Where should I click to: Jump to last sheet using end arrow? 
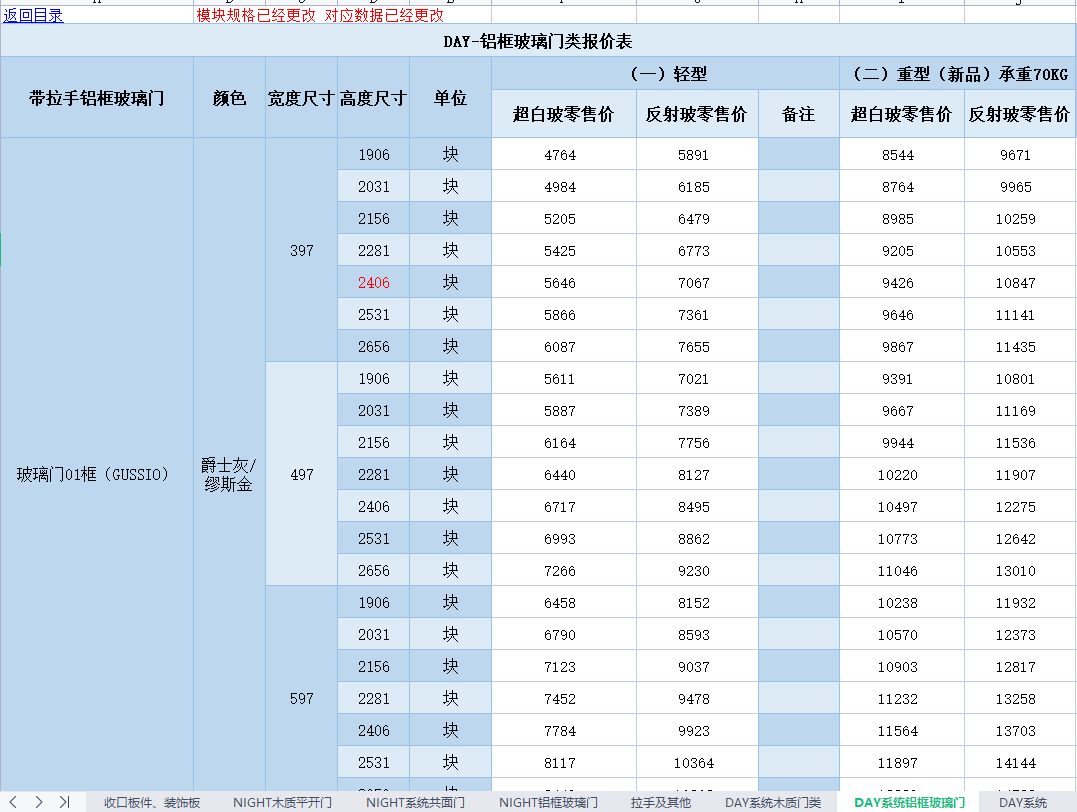click(64, 802)
